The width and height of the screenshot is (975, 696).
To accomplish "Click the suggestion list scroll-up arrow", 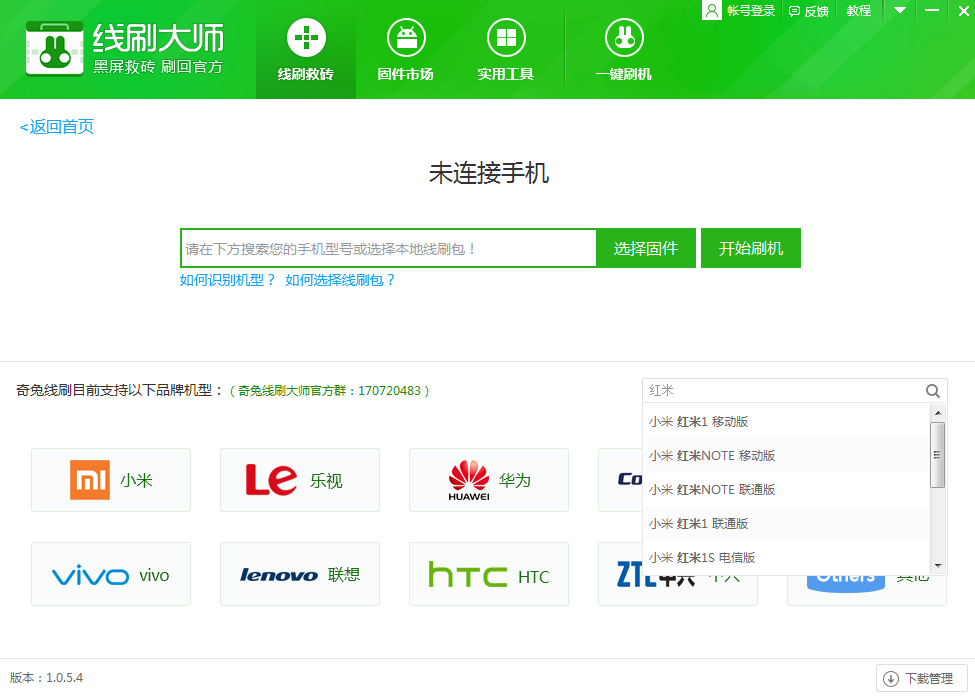I will 938,413.
